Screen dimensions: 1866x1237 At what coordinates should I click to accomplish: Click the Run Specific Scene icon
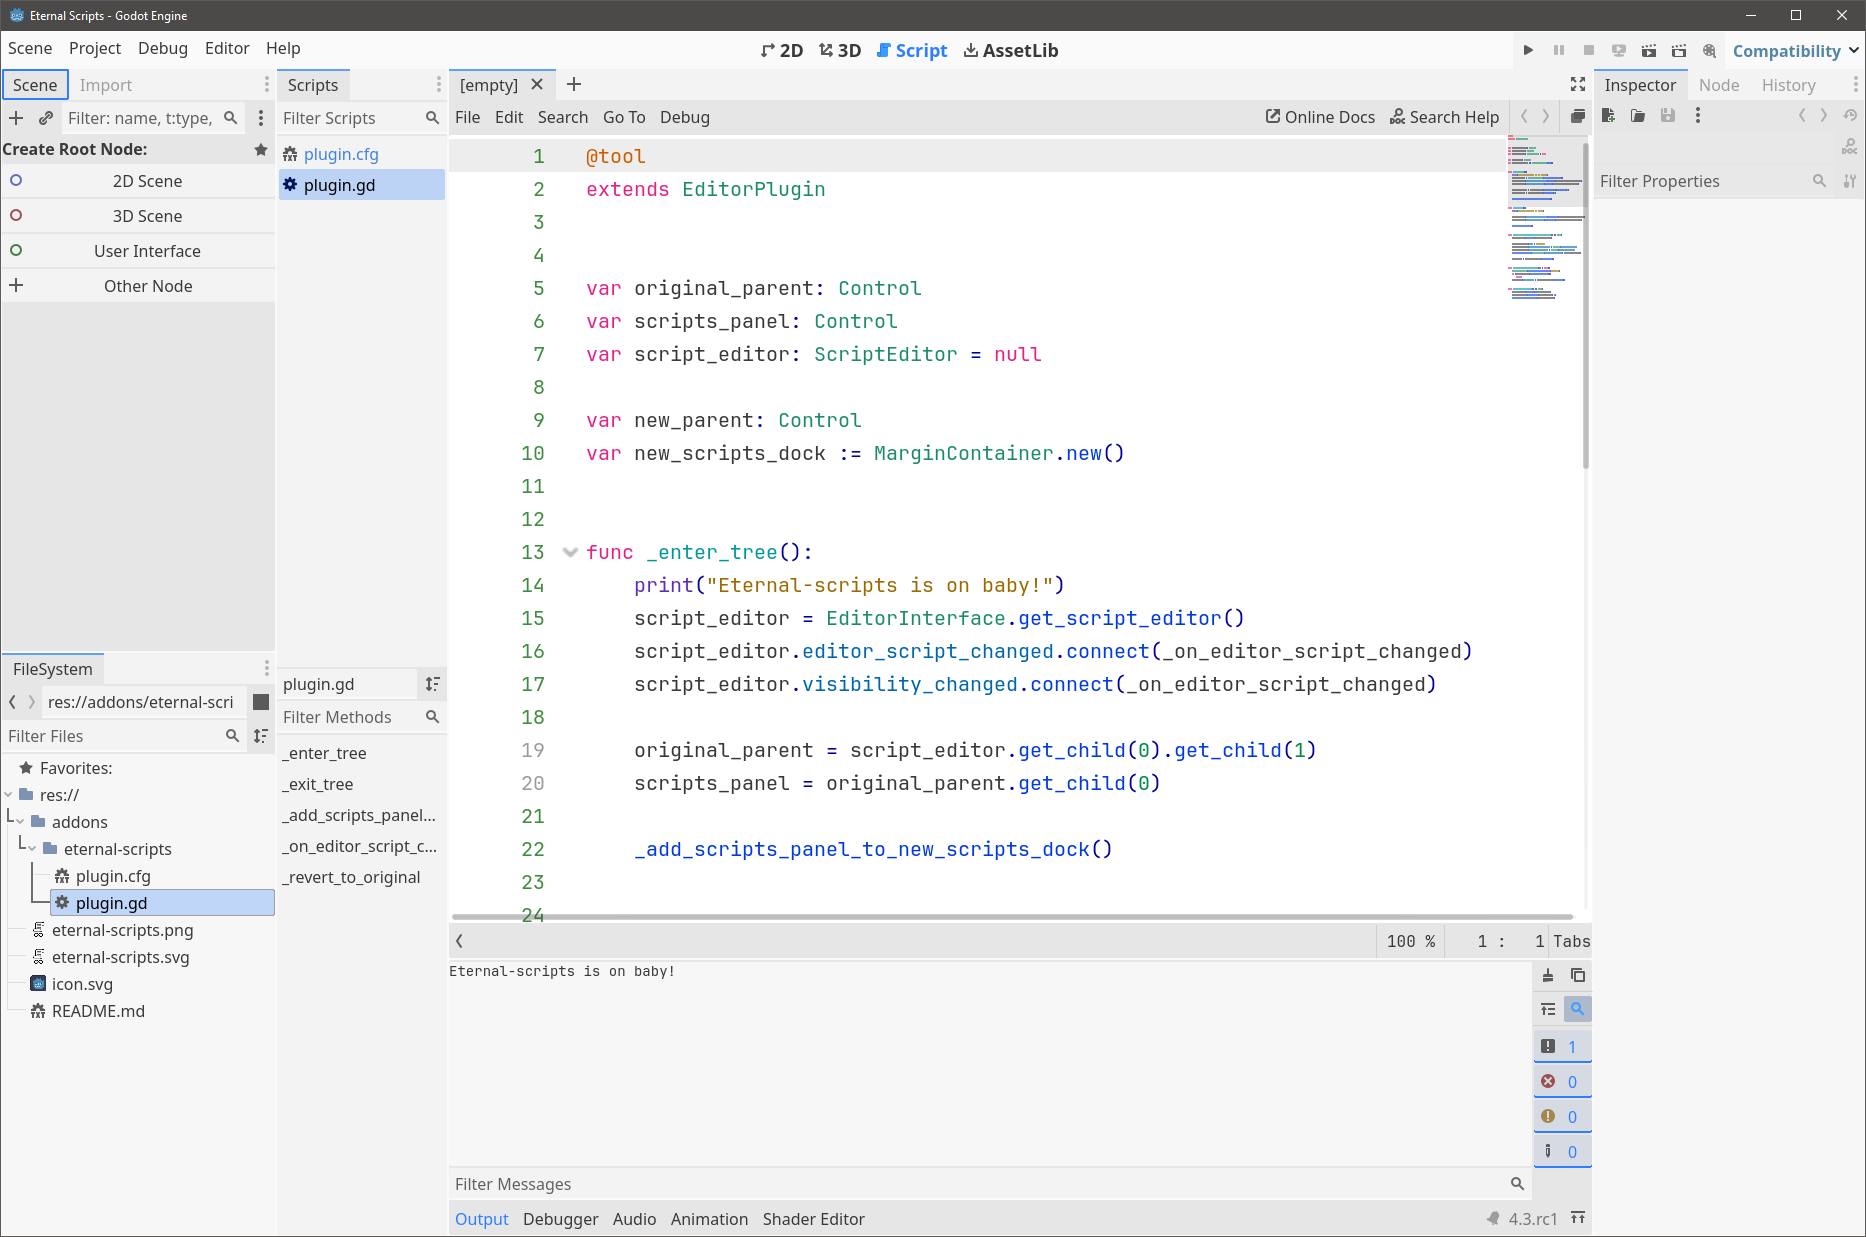[x=1679, y=50]
